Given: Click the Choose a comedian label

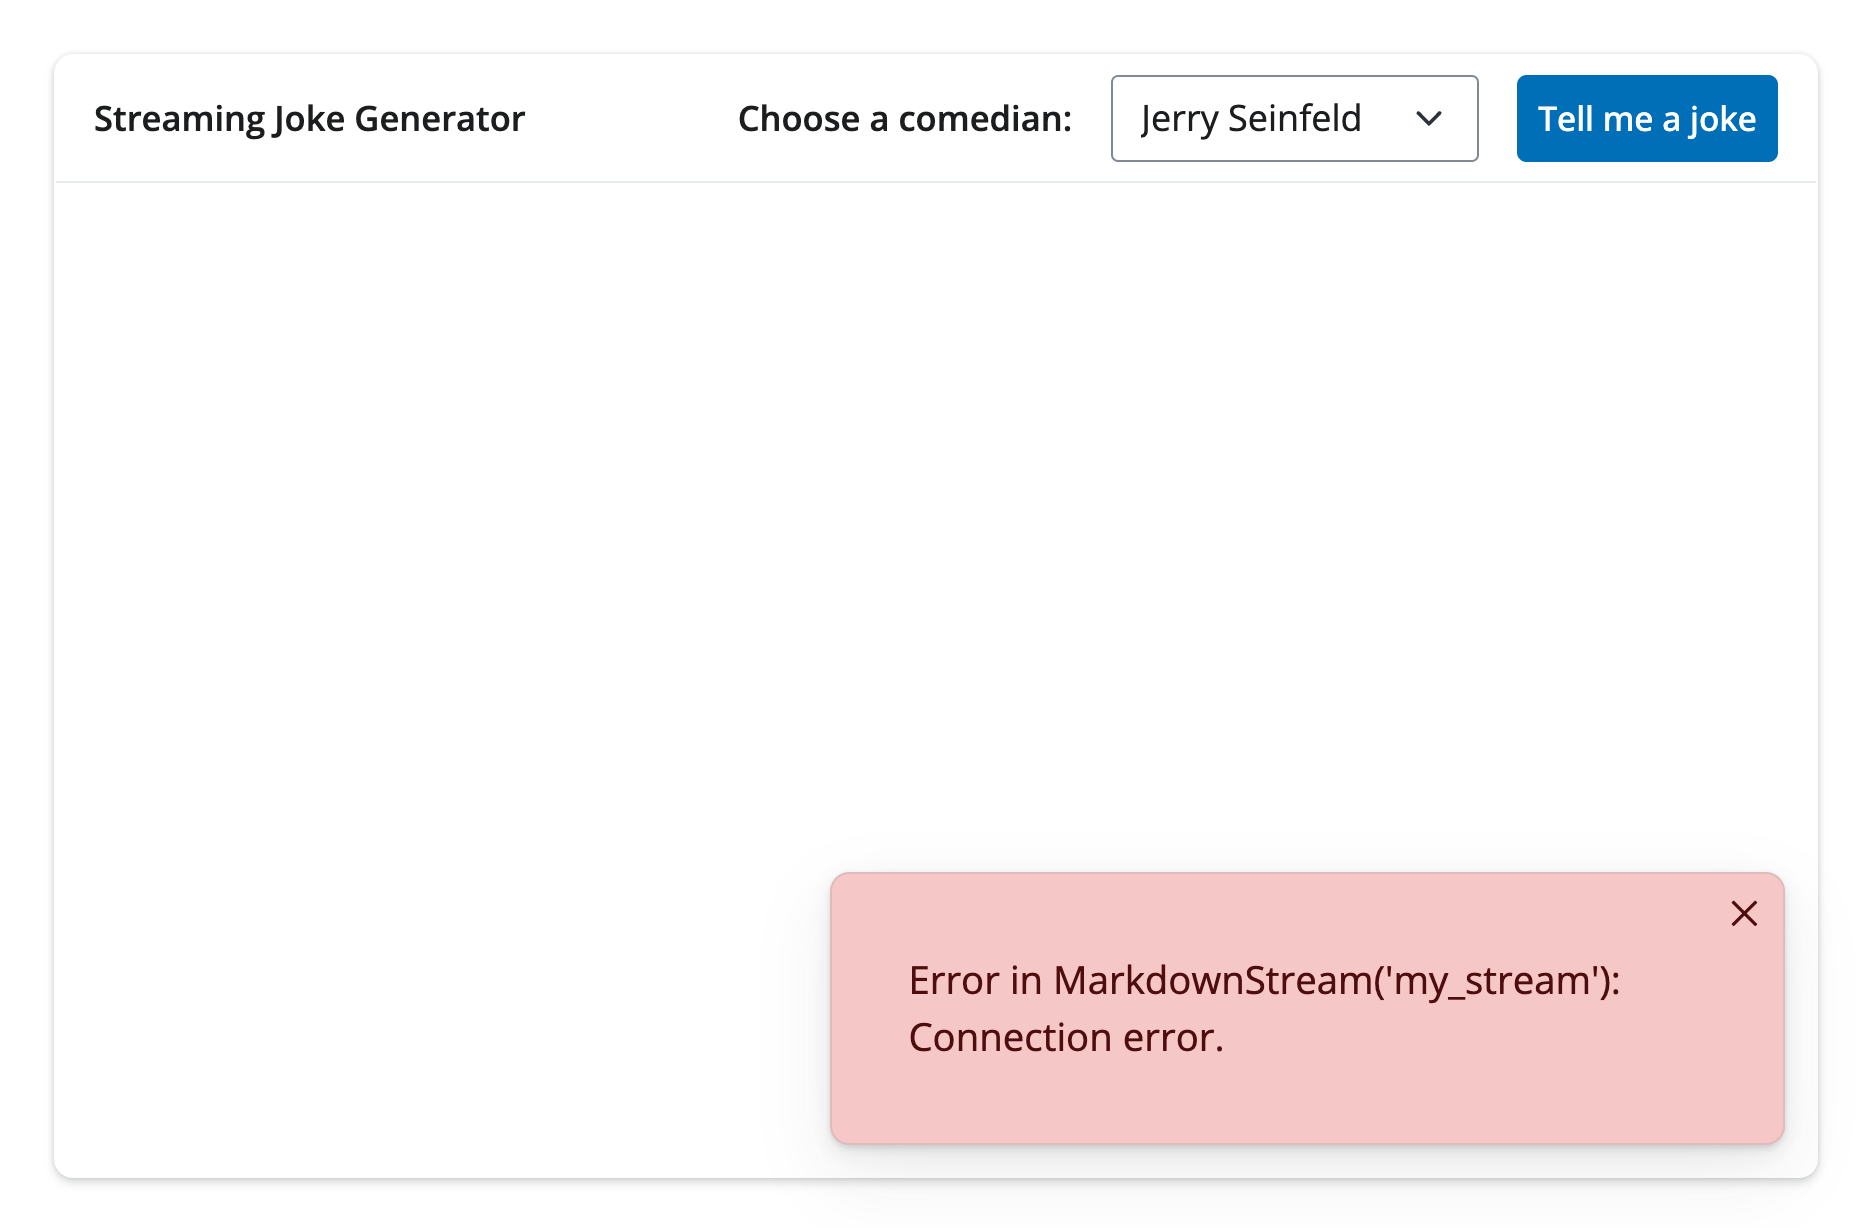Looking at the screenshot, I should coord(904,119).
